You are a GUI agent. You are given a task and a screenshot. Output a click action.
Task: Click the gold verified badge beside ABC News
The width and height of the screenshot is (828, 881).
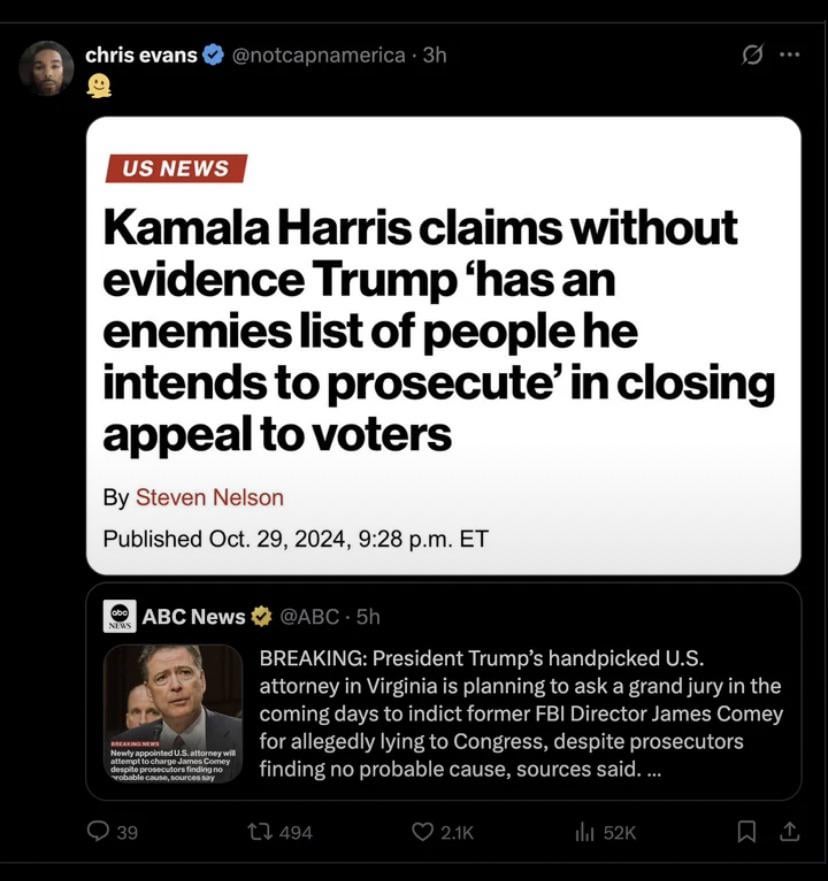[261, 616]
